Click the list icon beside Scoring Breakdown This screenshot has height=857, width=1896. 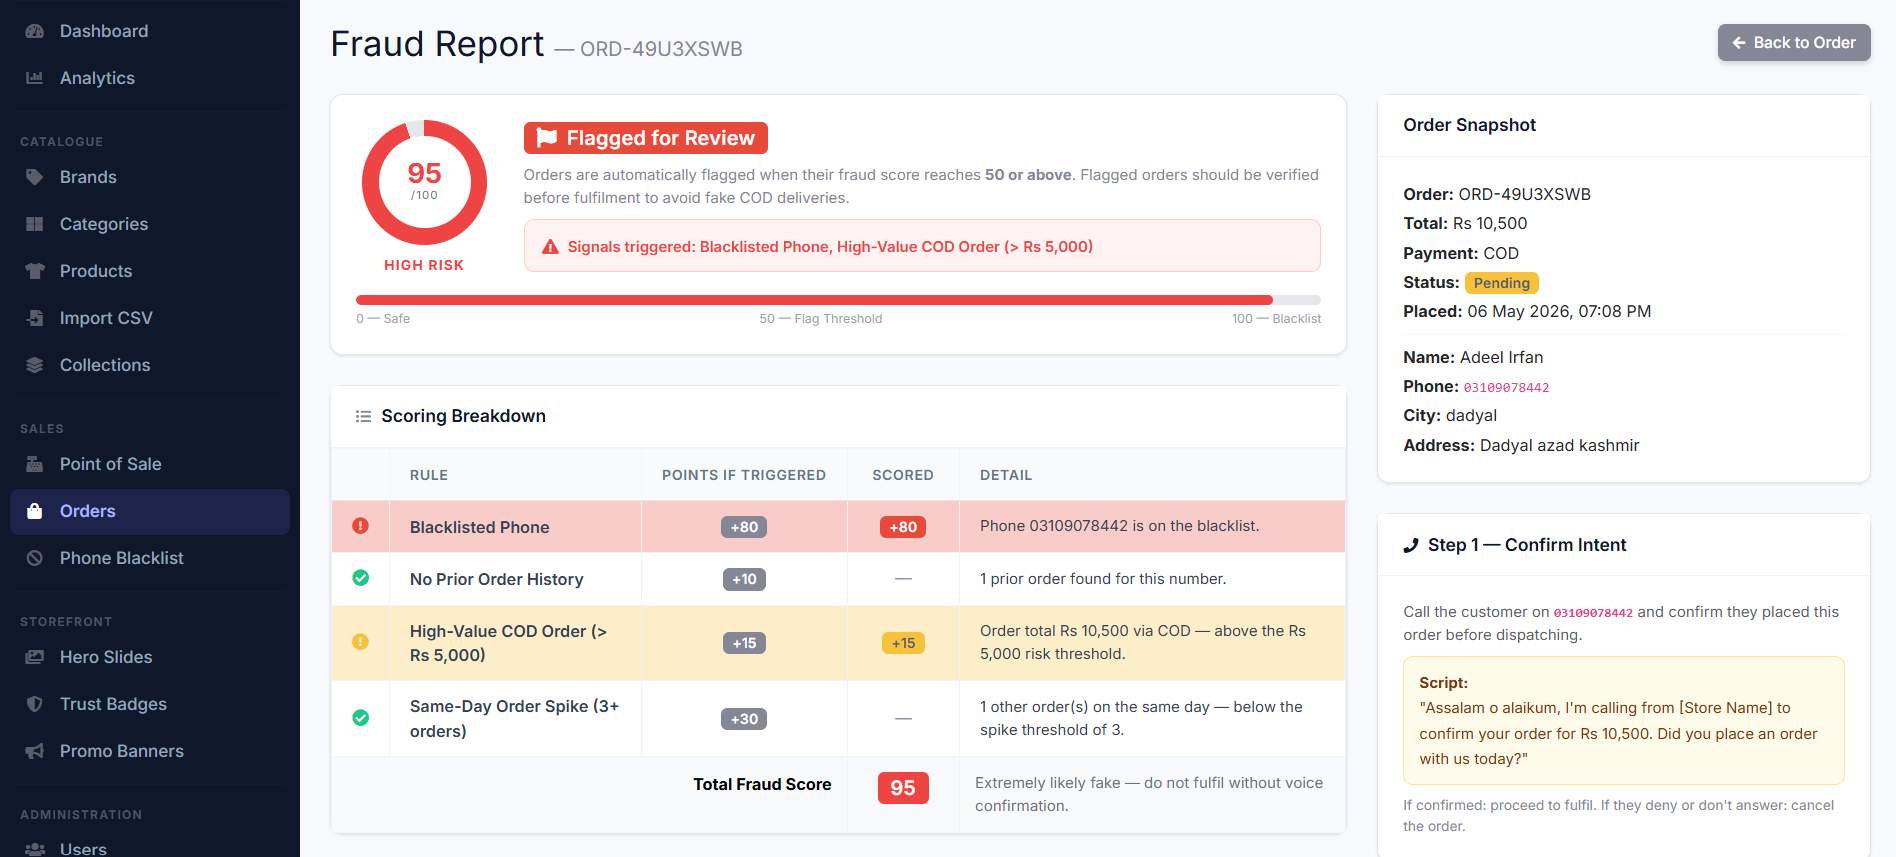click(x=363, y=416)
